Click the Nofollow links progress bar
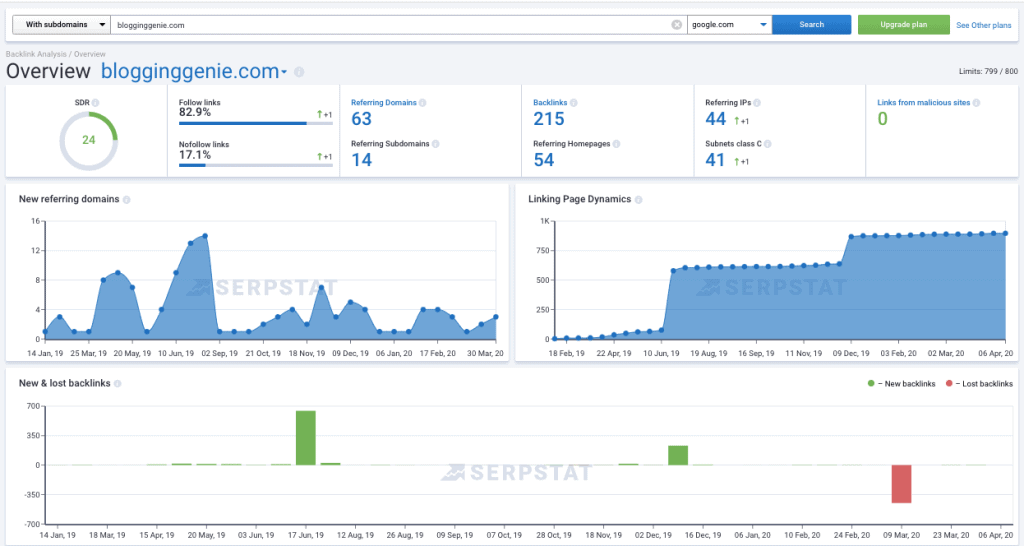This screenshot has width=1024, height=546. (255, 165)
